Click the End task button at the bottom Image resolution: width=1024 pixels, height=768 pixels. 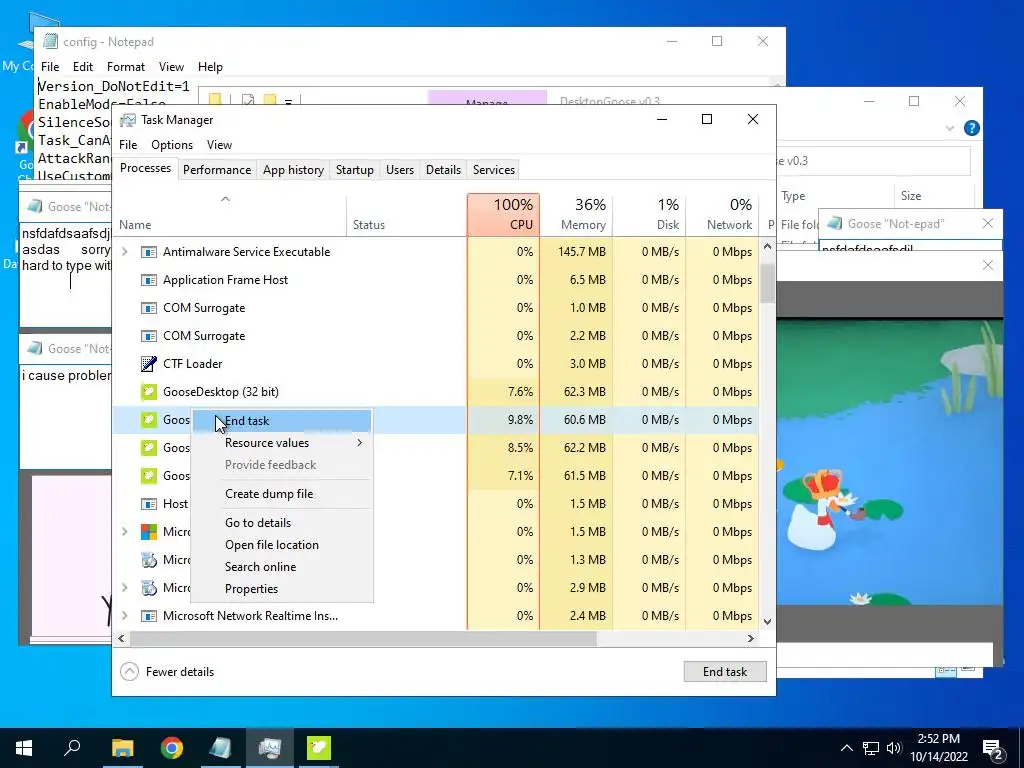click(725, 671)
